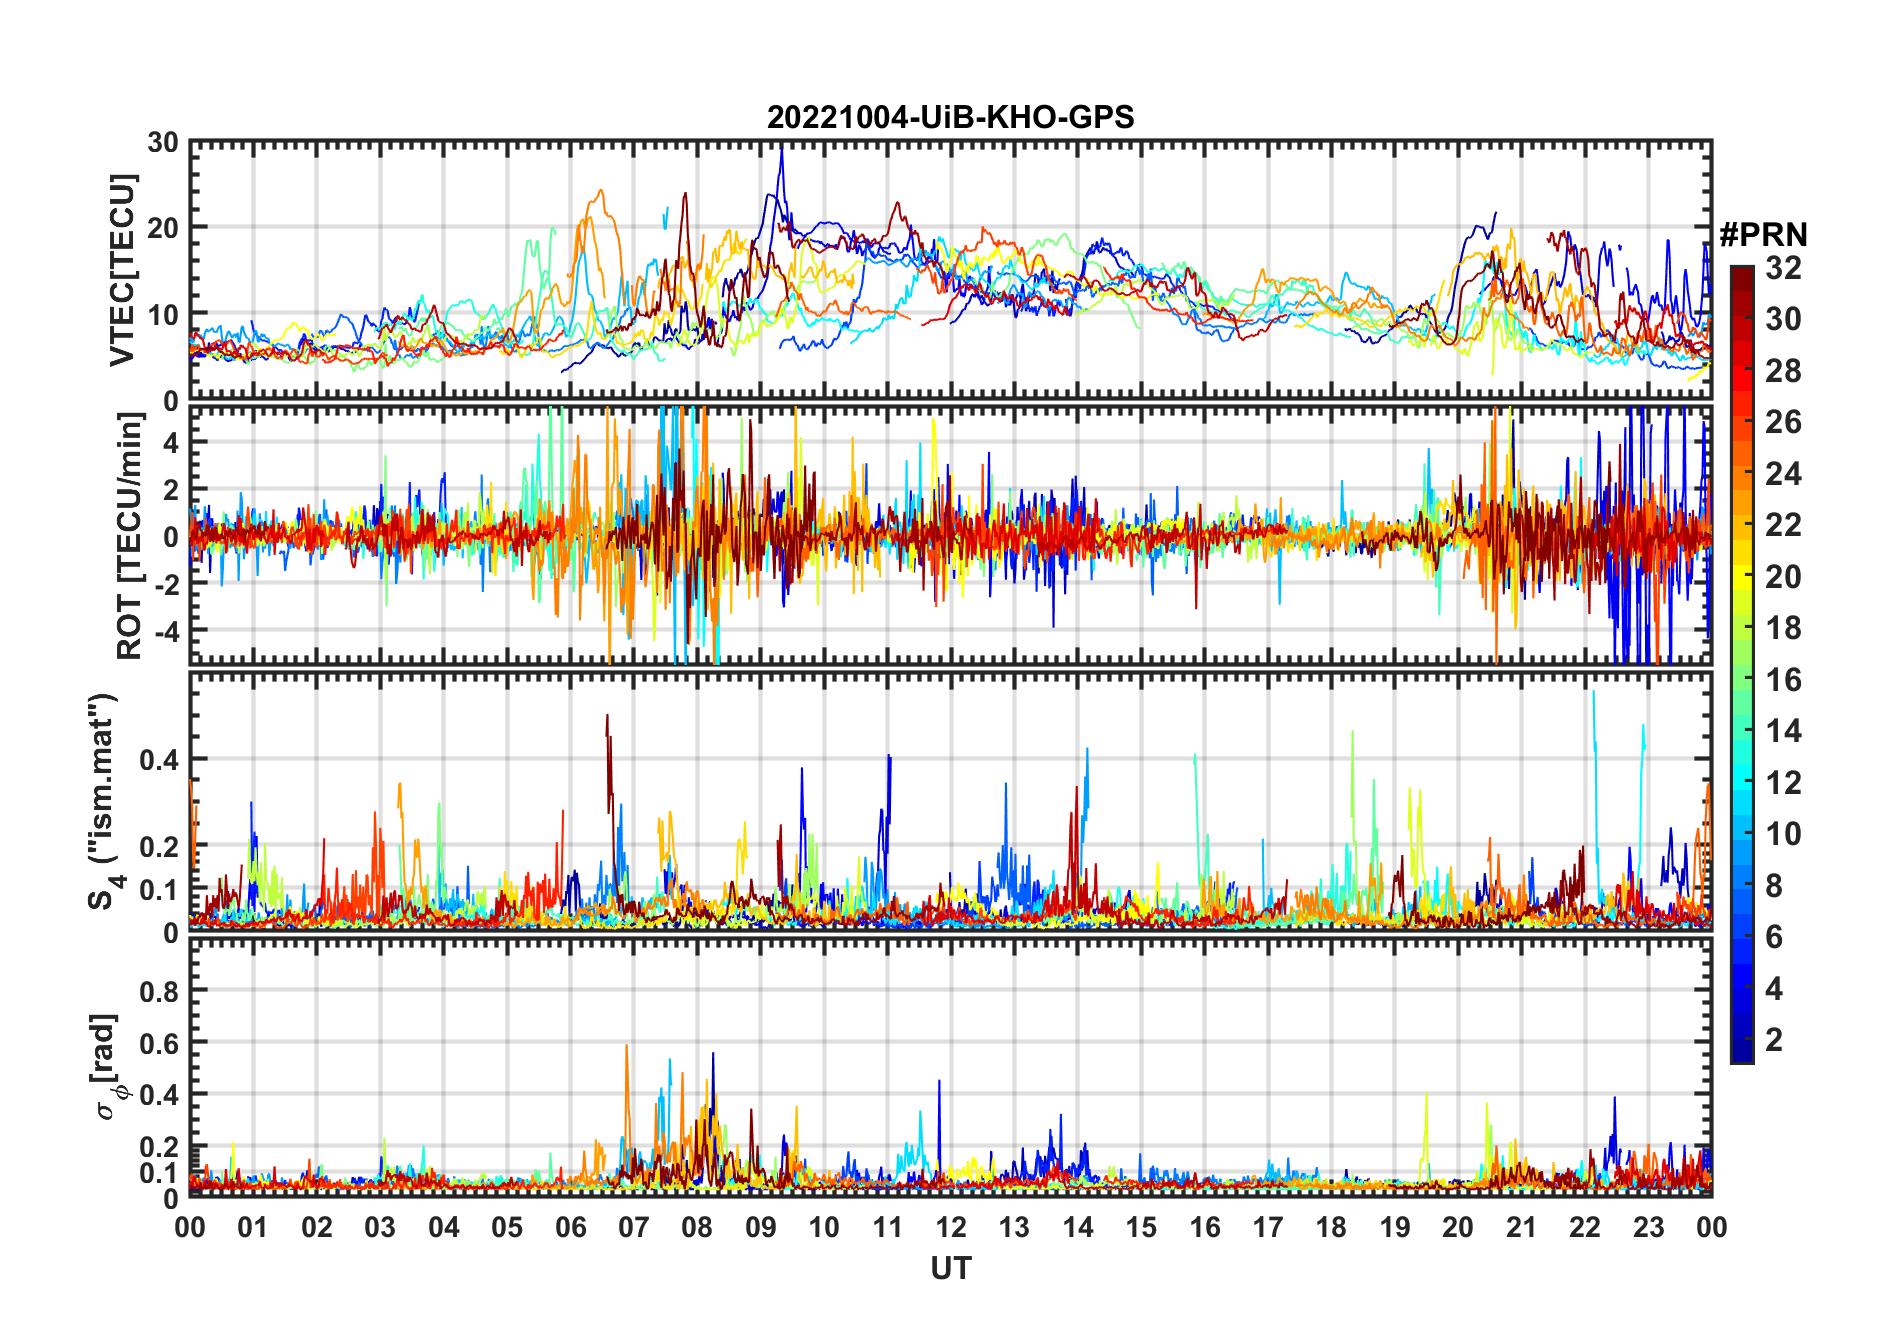
Task: Click colorbar tick label 32
Action: click(1783, 268)
